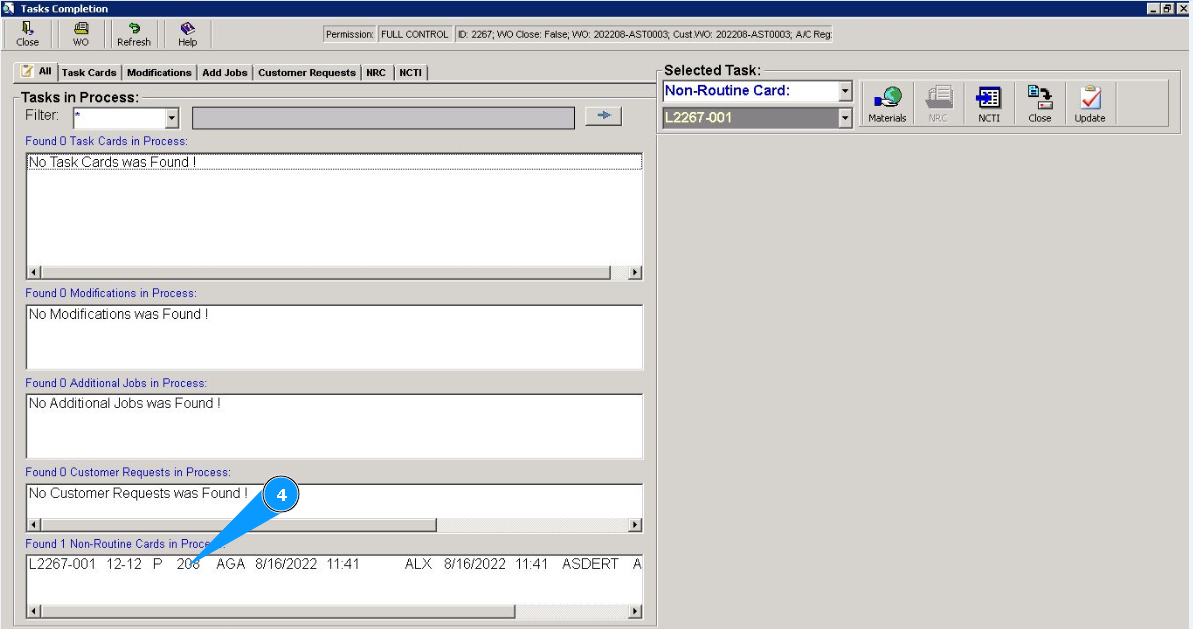Click right scroll arrow of Task Cards list
This screenshot has width=1193, height=631.
(x=635, y=272)
